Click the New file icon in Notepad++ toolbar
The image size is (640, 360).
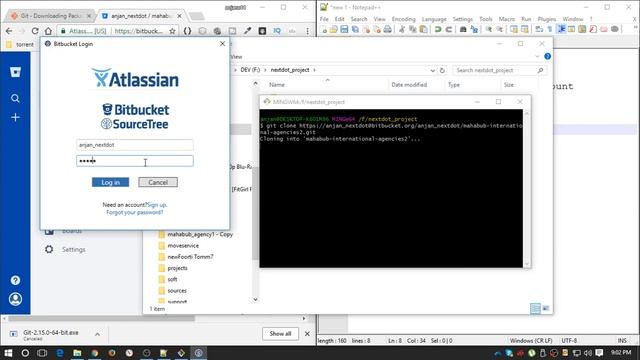(x=324, y=29)
